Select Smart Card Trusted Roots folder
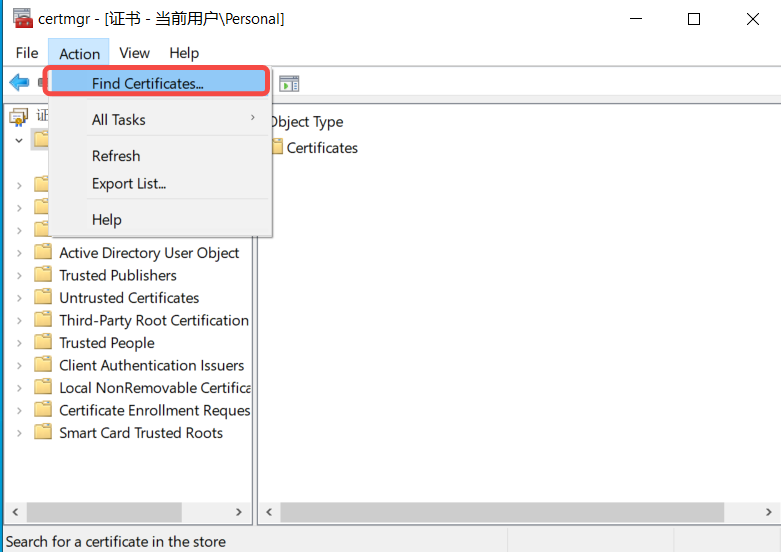 tap(141, 433)
